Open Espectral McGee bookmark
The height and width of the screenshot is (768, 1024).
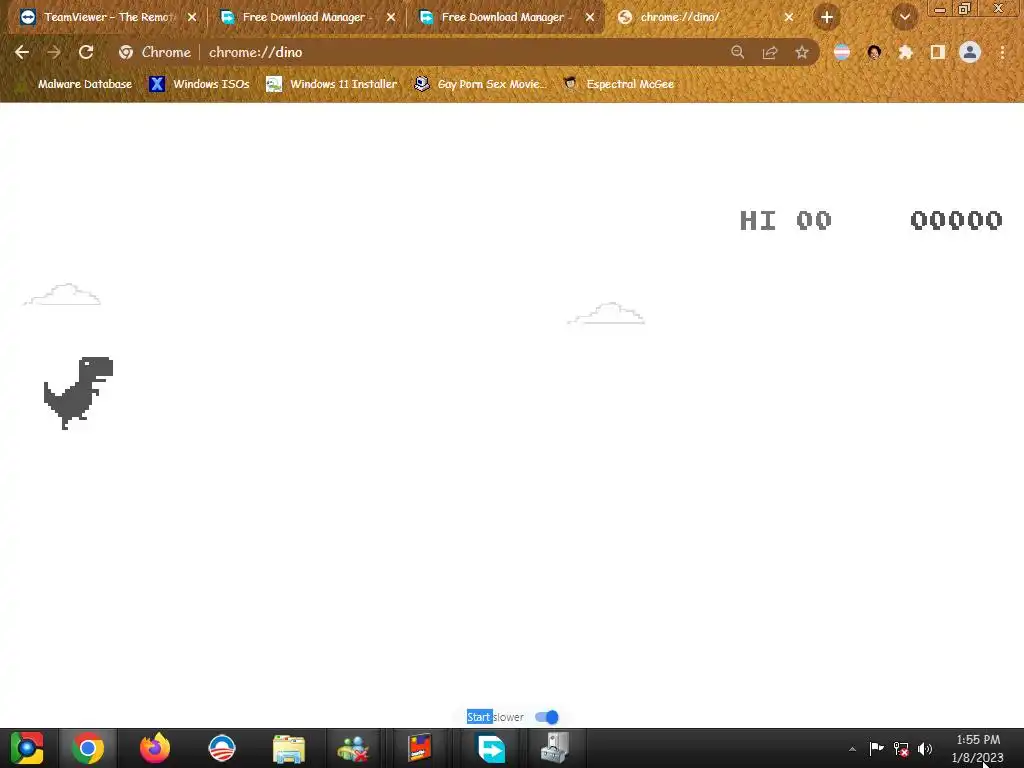click(619, 84)
